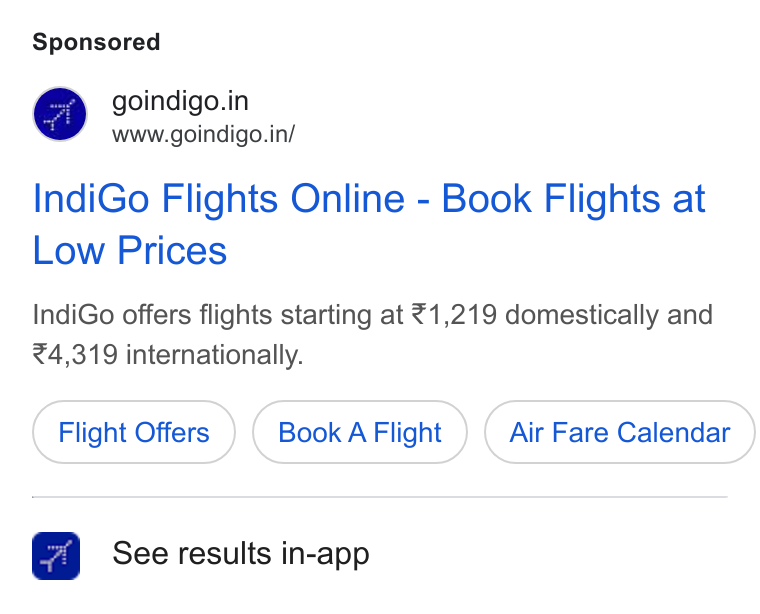This screenshot has width=760, height=614.
Task: Click the round IndiGo favicon beside goindigo.in
Action: point(60,114)
